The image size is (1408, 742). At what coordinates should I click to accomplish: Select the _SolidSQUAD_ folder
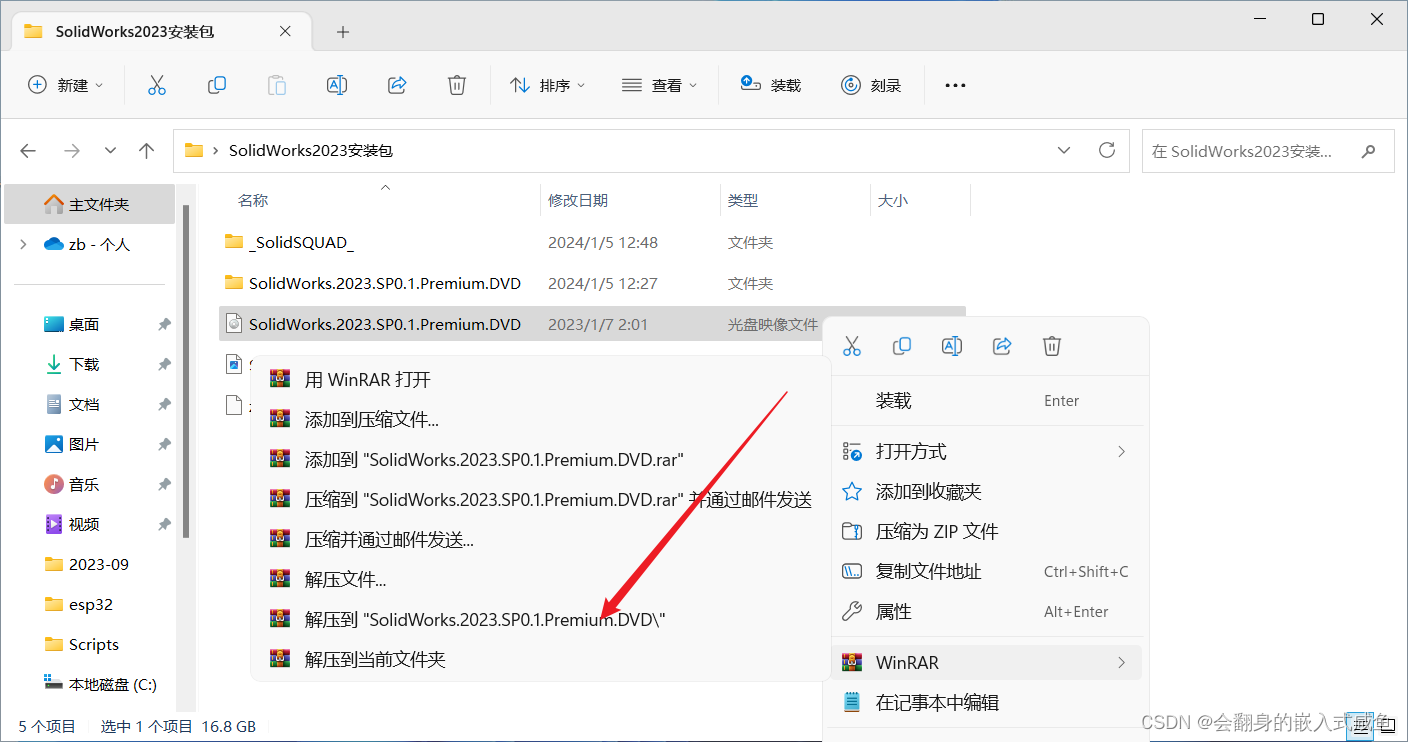(592, 242)
